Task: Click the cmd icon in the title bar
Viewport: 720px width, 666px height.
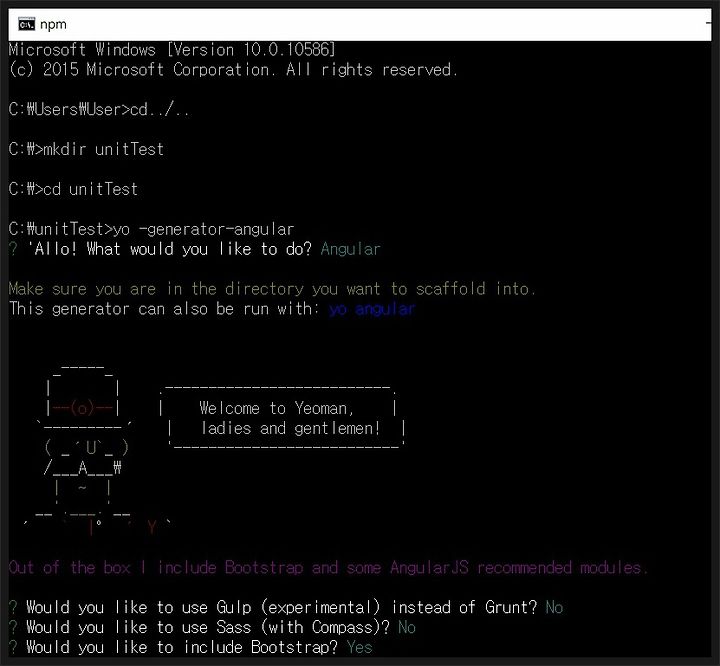Action: click(26, 24)
